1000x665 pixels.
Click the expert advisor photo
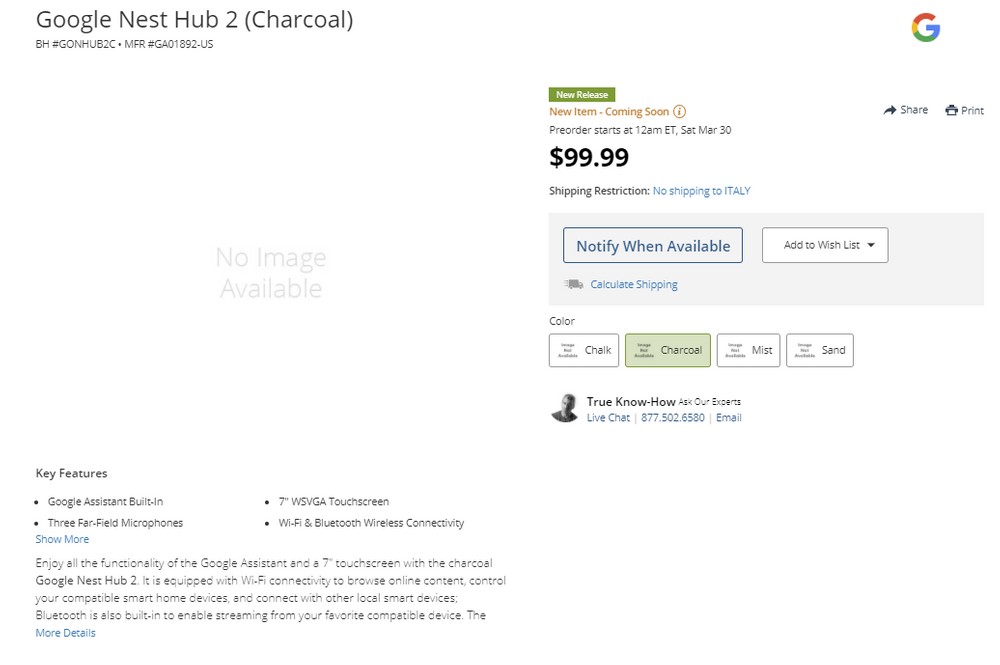pyautogui.click(x=564, y=408)
